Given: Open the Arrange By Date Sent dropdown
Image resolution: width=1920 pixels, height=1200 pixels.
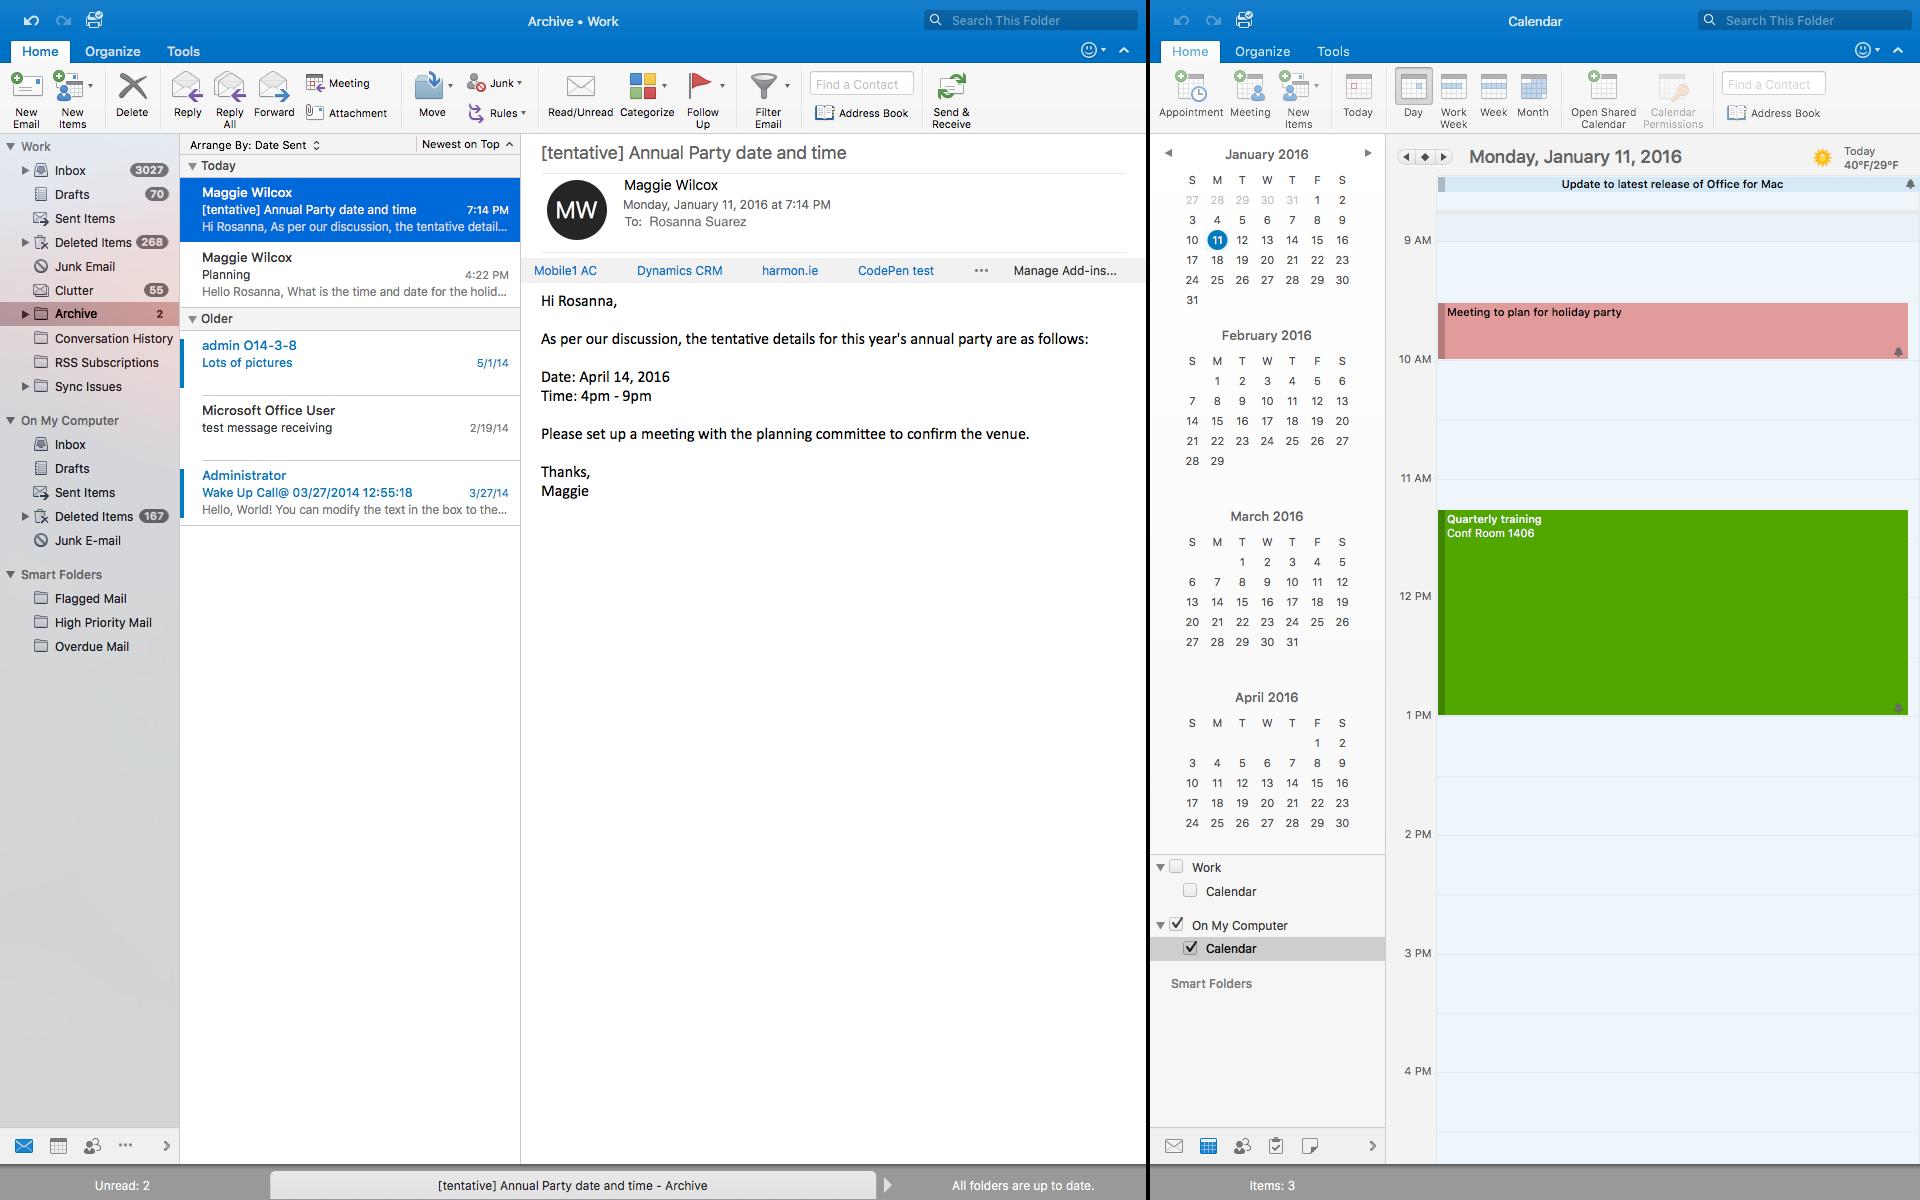Looking at the screenshot, I should (255, 145).
